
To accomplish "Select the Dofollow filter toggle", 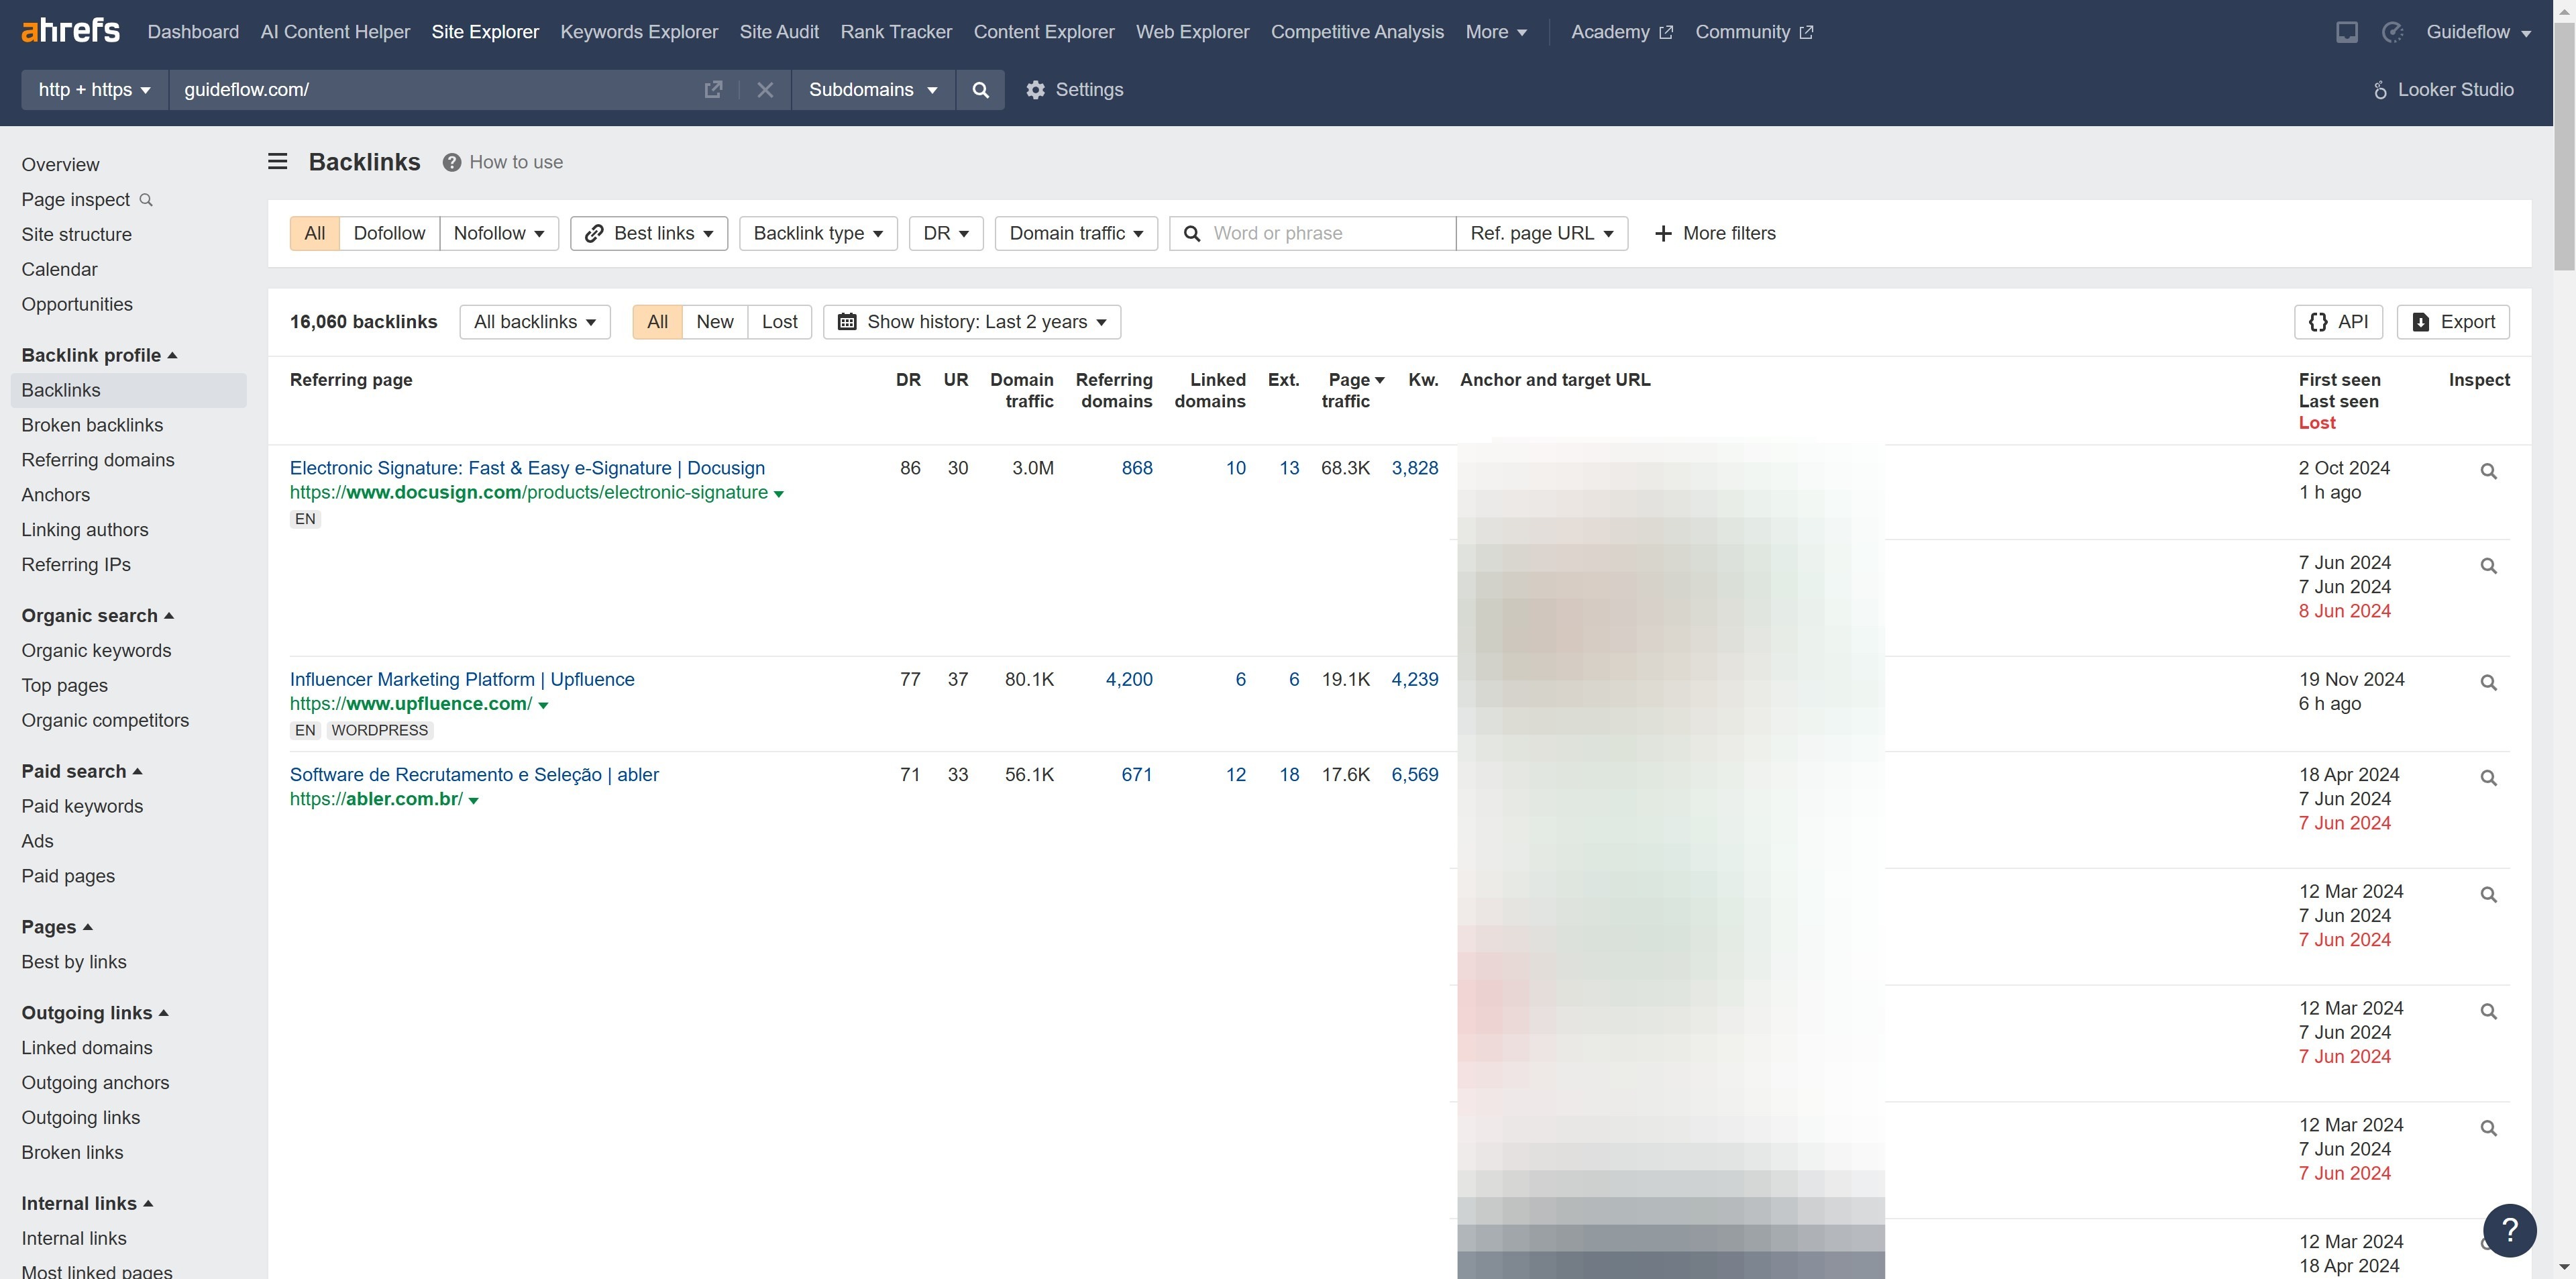I will (x=389, y=233).
